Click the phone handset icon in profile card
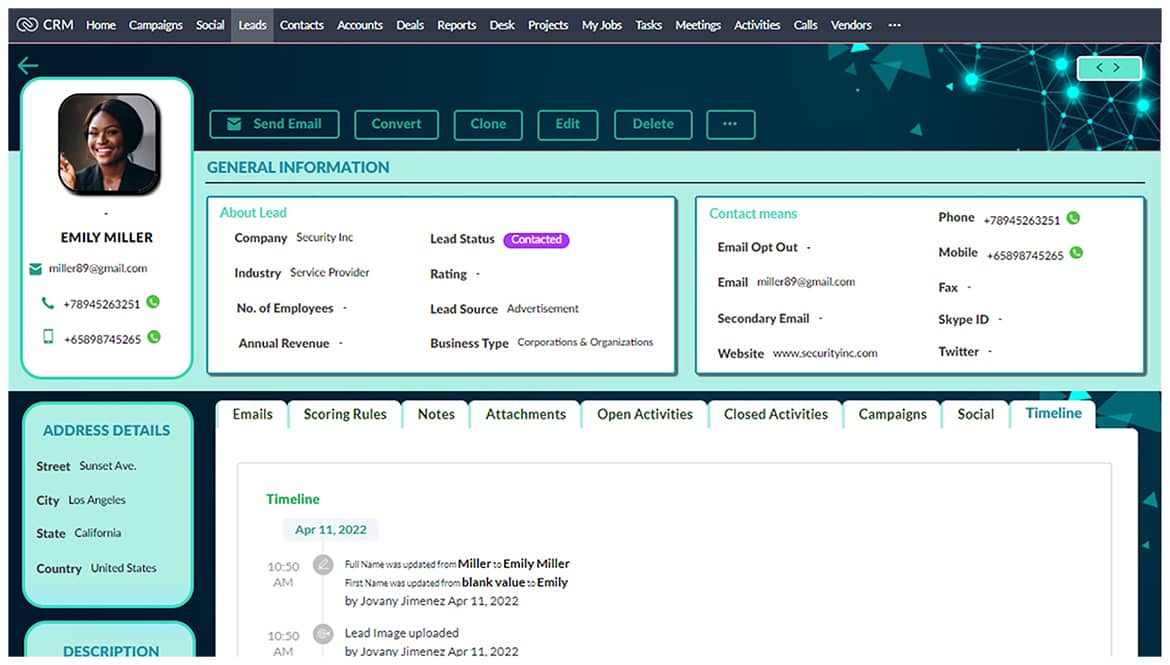Screen dimensions: 1170x665 pos(47,303)
